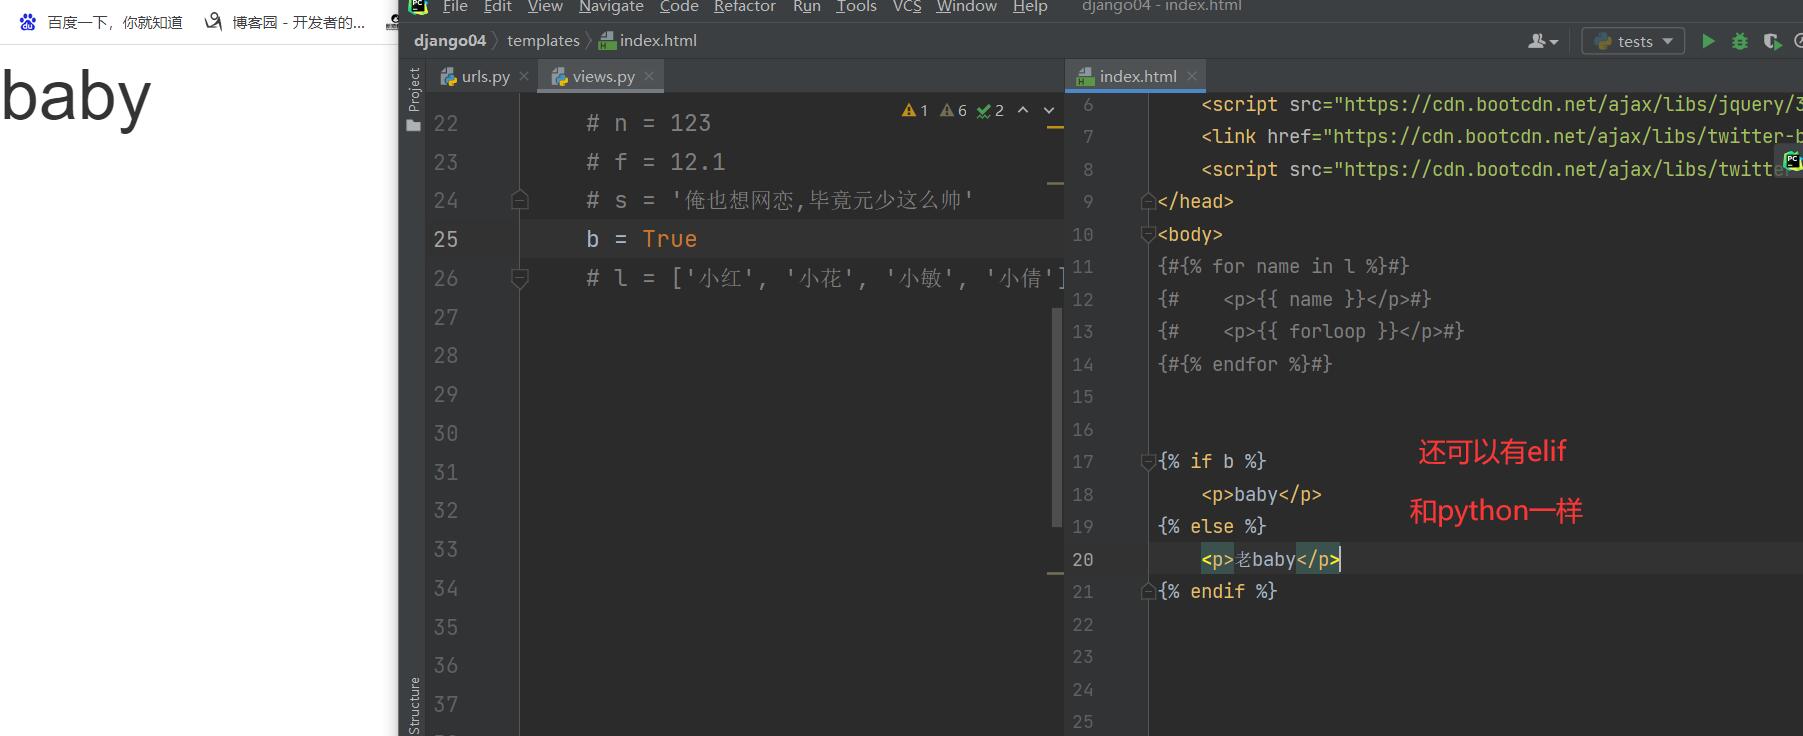Image resolution: width=1803 pixels, height=736 pixels.
Task: Open the Code With Me user dropdown
Action: 1543,41
